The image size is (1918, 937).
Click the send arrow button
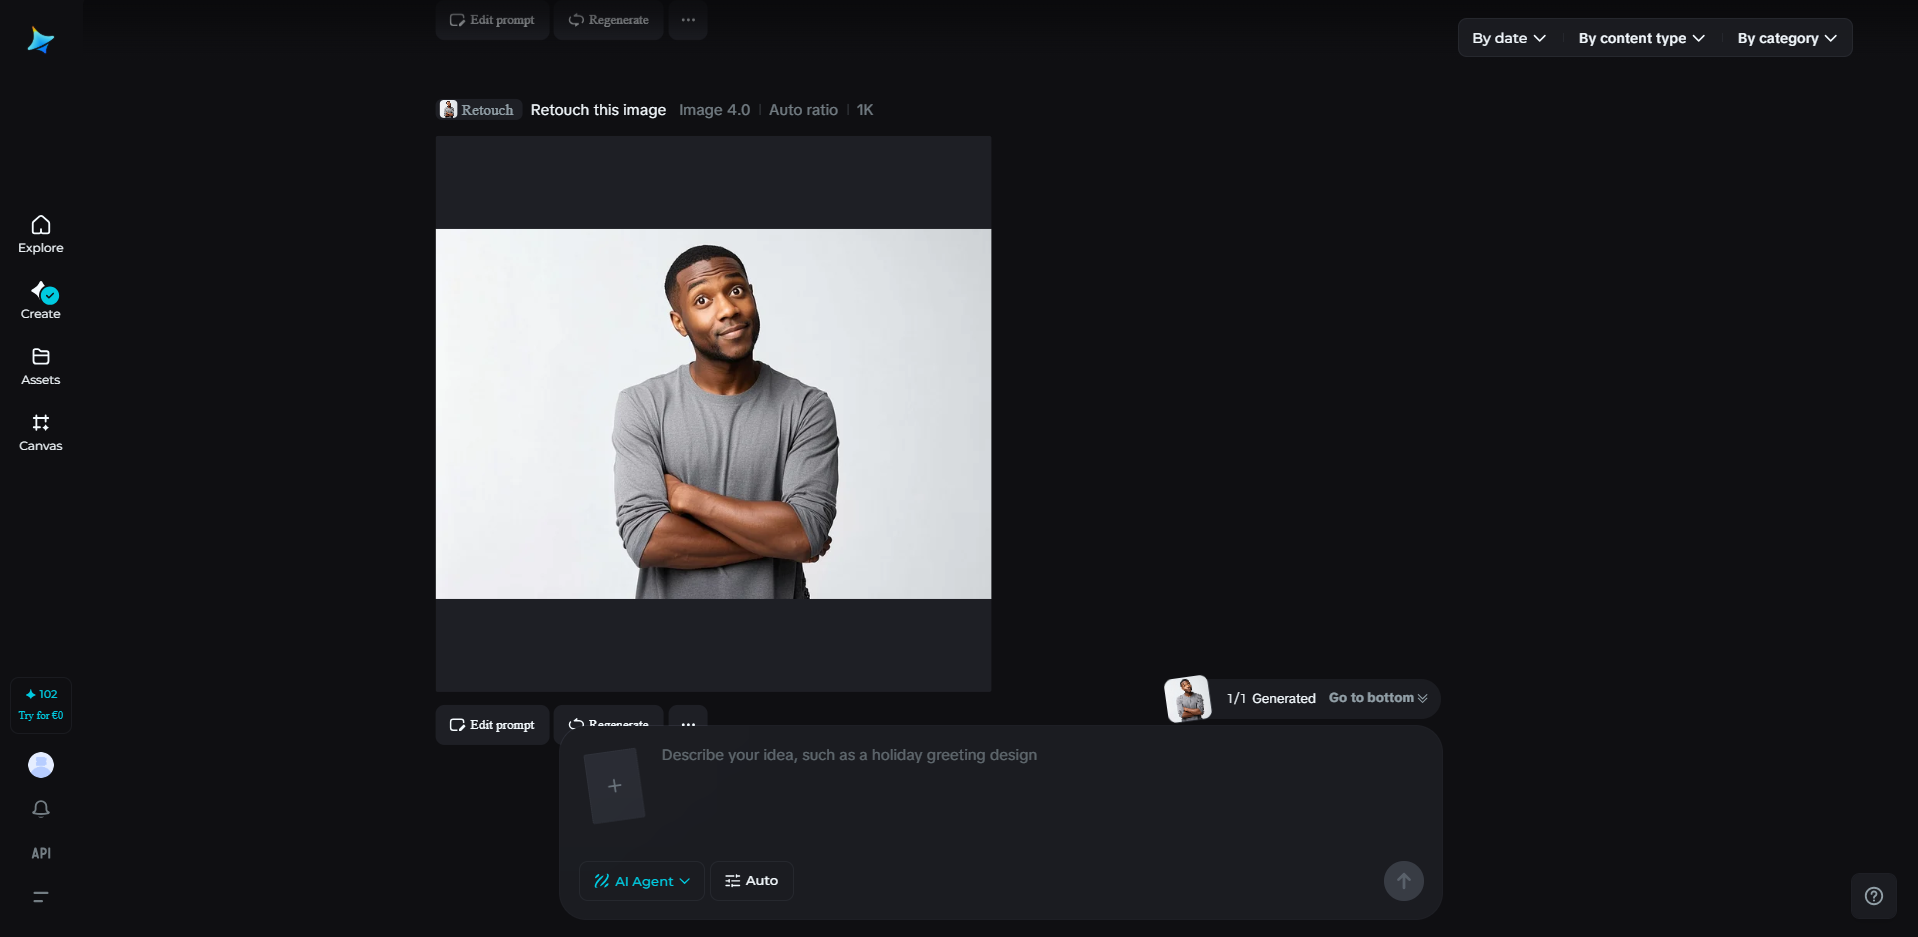click(1403, 881)
